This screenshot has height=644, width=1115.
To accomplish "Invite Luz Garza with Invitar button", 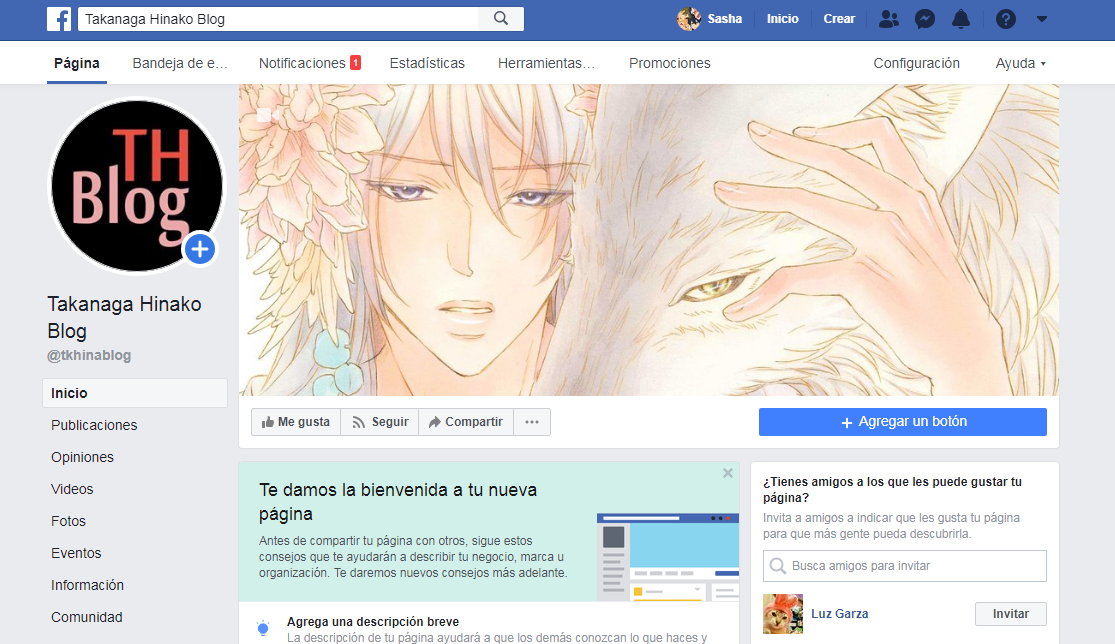I will (x=1010, y=613).
